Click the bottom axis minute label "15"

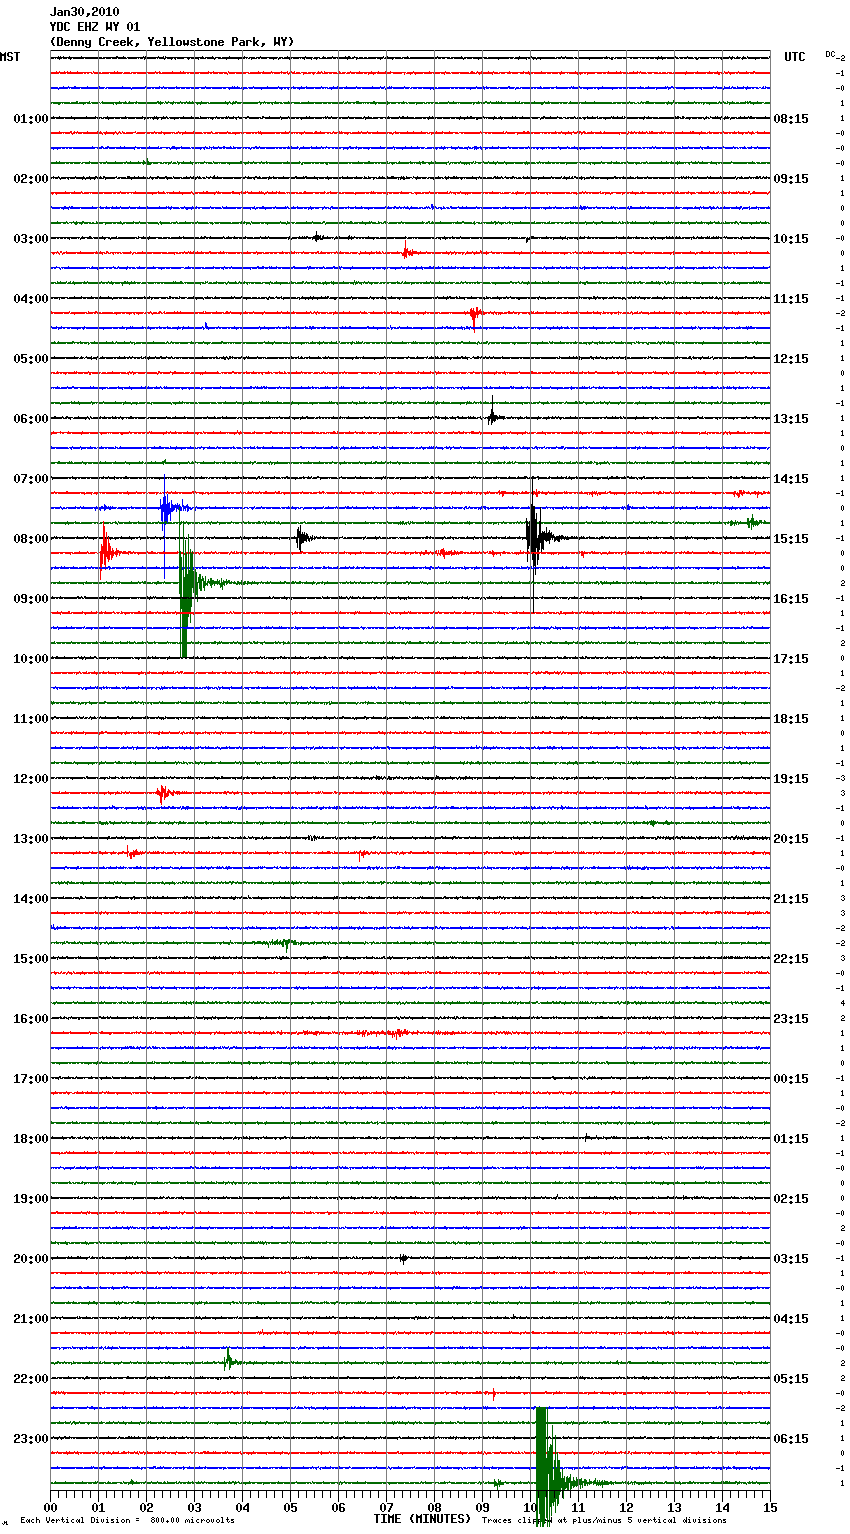(770, 1508)
